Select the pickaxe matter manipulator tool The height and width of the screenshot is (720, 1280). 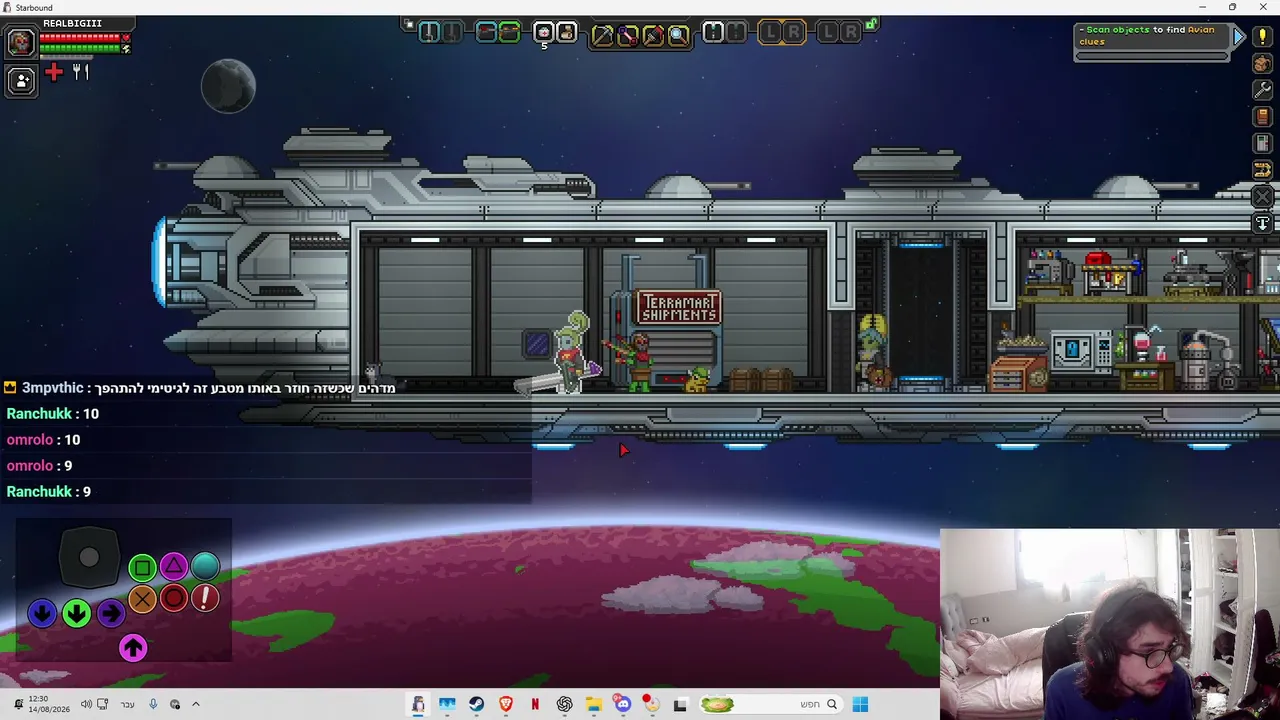(x=602, y=36)
